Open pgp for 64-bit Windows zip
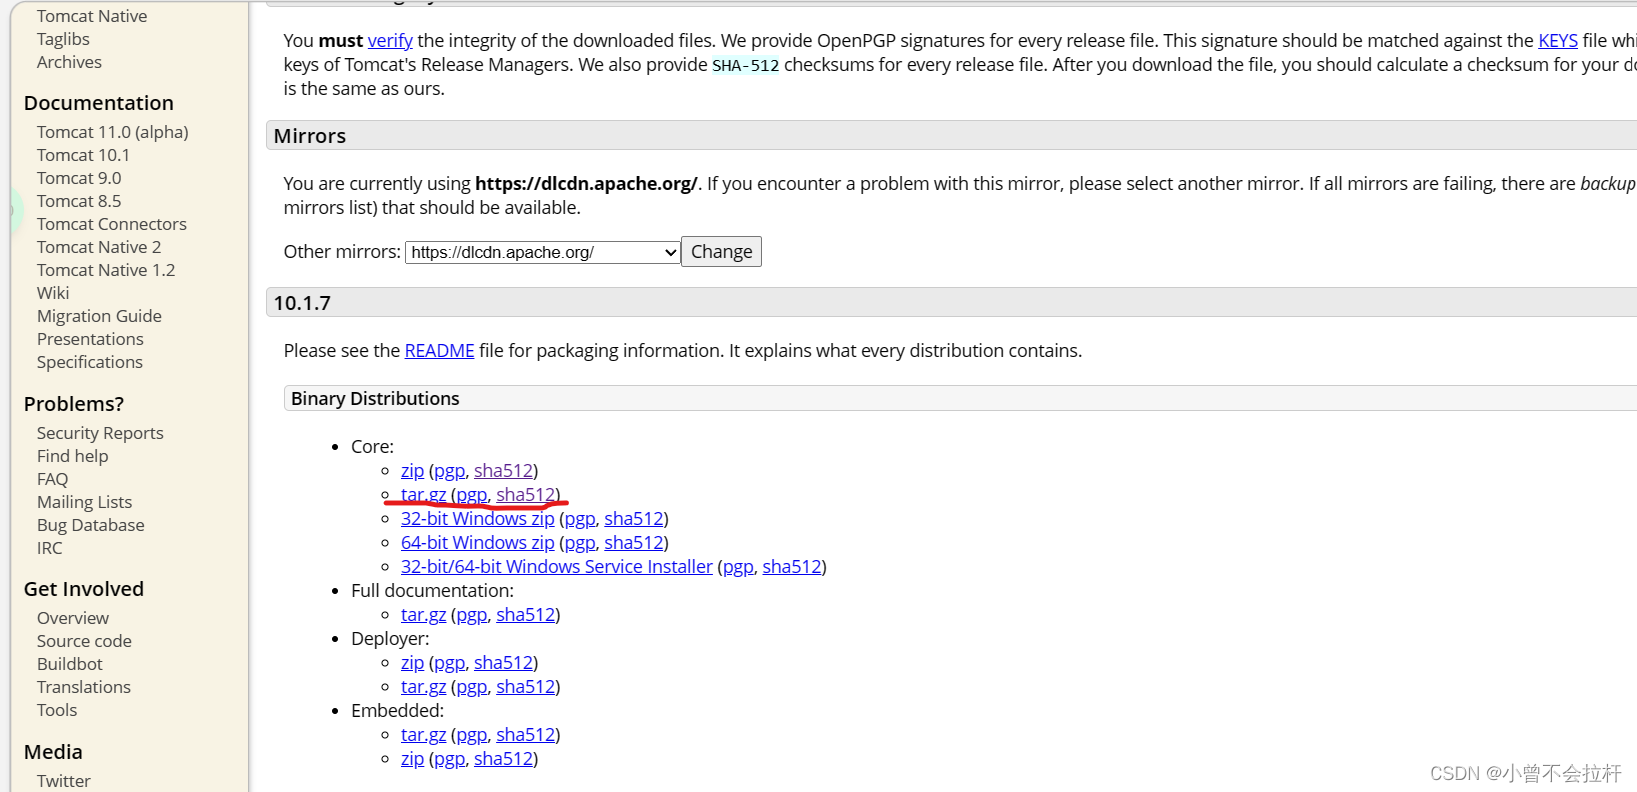 (580, 543)
